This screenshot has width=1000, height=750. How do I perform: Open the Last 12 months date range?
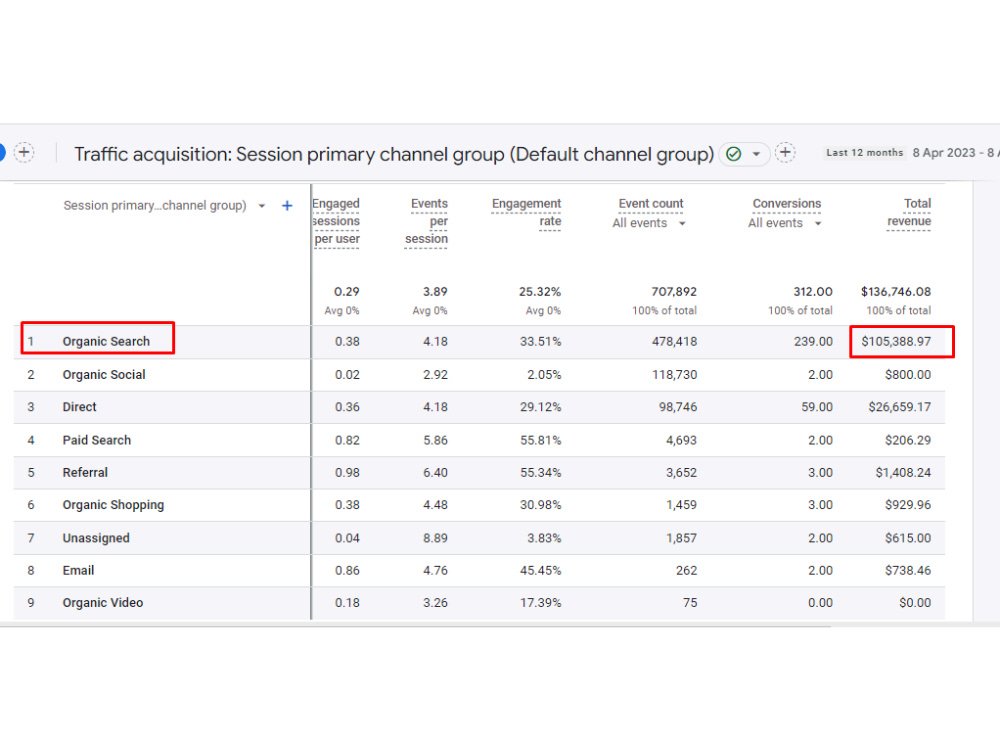tap(864, 153)
